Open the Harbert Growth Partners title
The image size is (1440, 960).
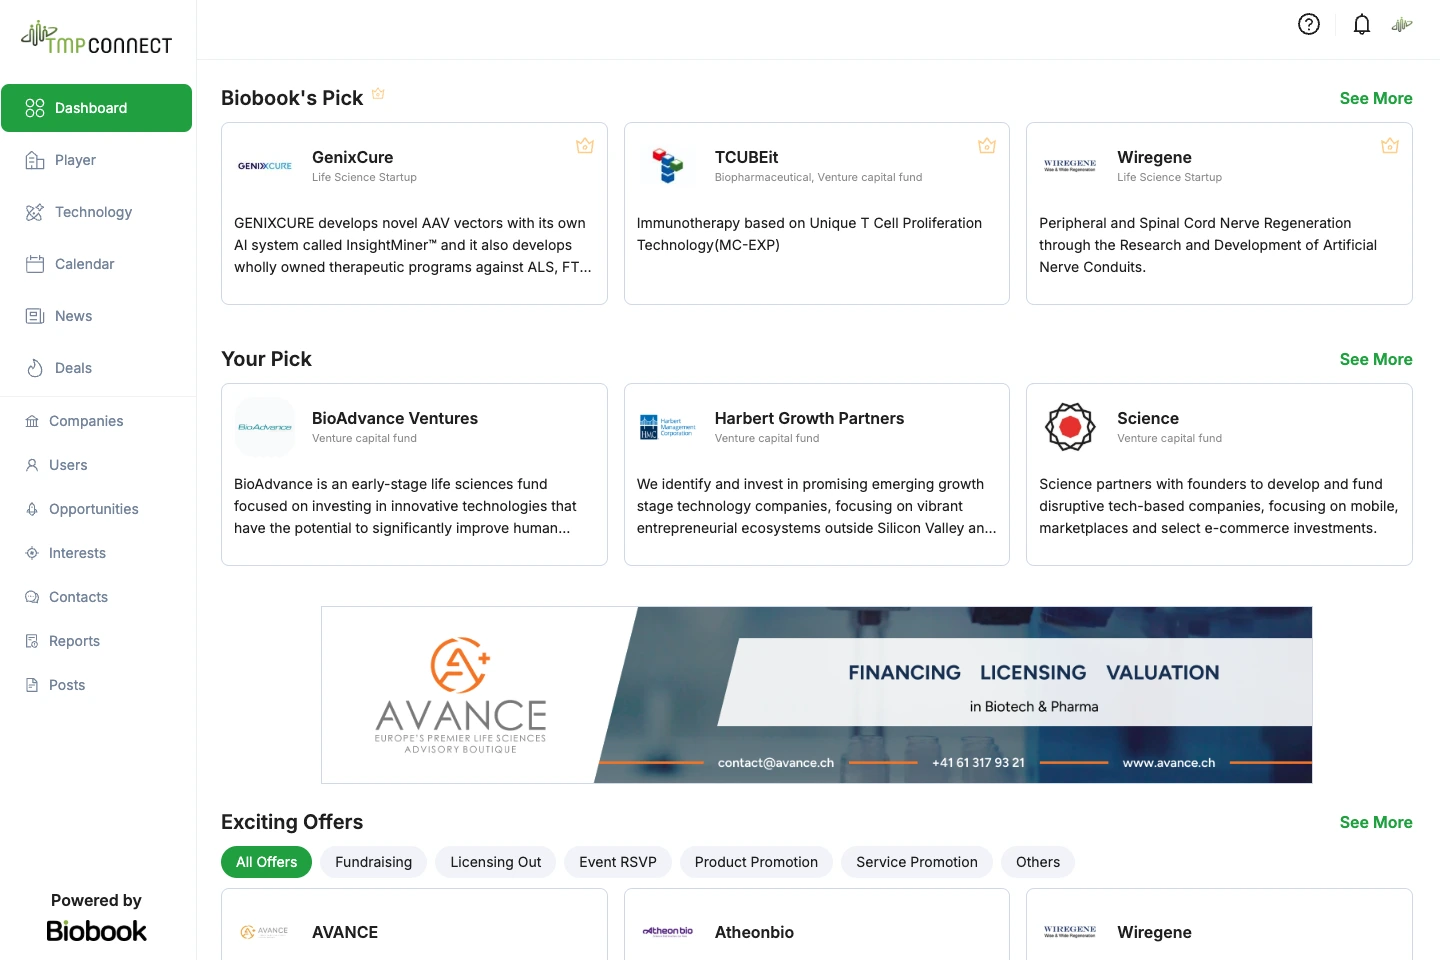click(x=809, y=418)
